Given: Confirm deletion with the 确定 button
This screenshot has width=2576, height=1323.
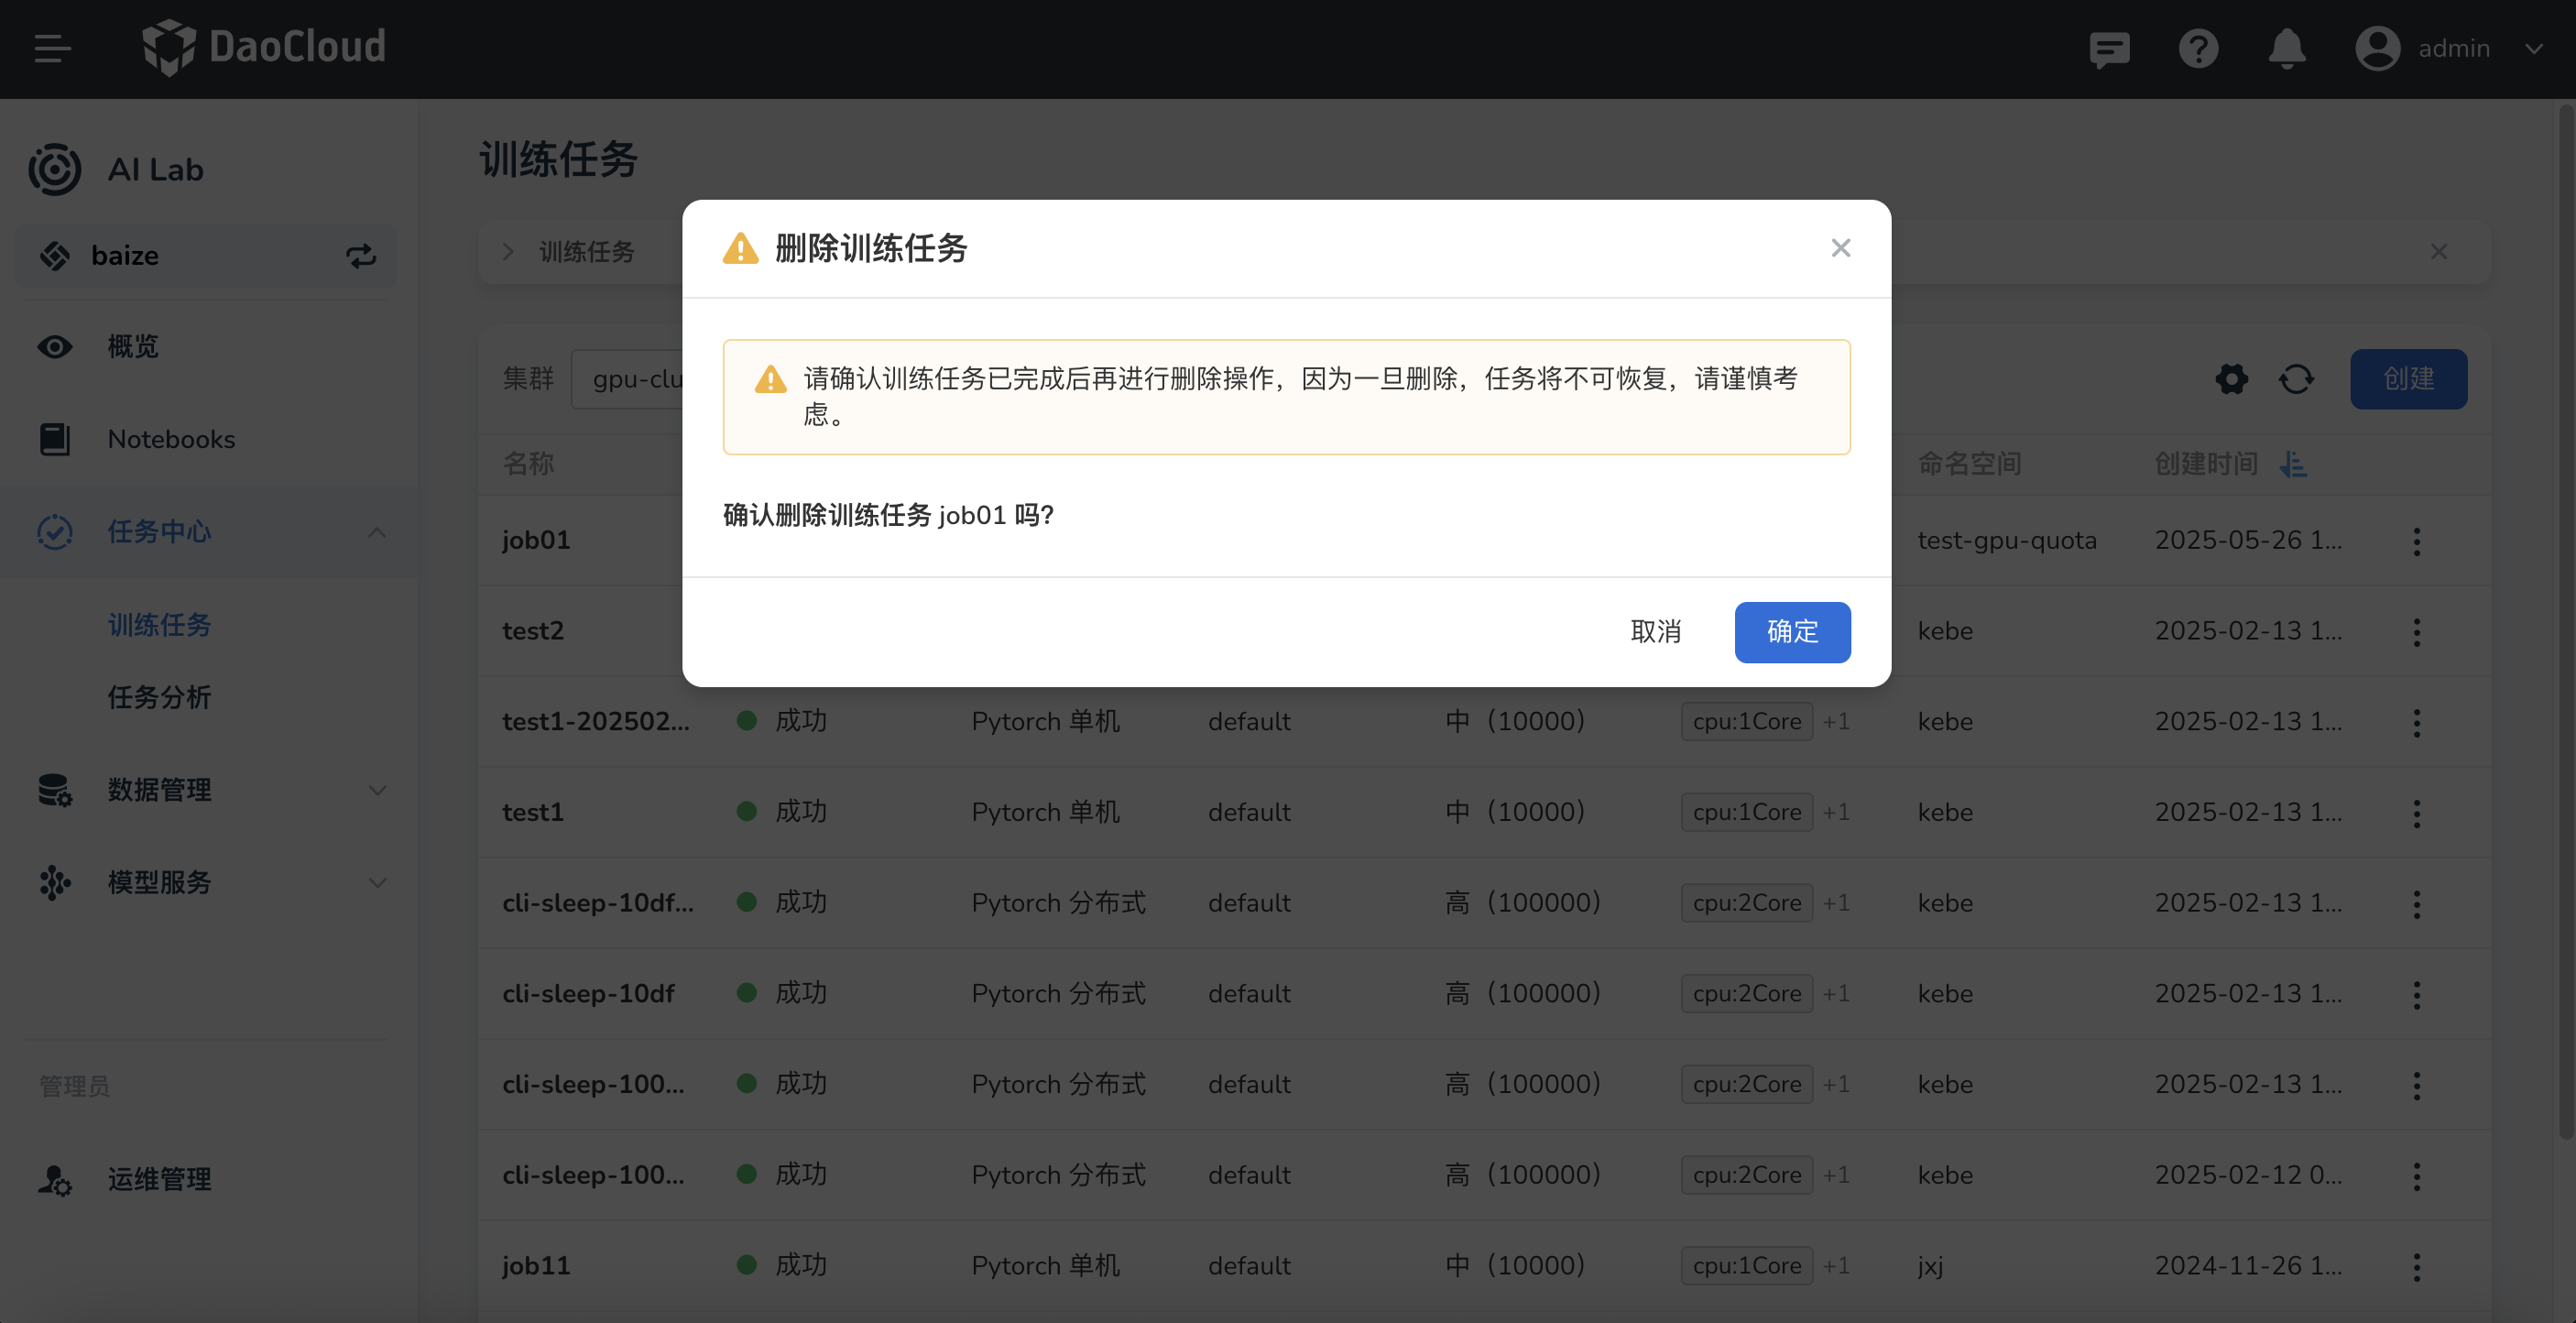Looking at the screenshot, I should 1792,632.
